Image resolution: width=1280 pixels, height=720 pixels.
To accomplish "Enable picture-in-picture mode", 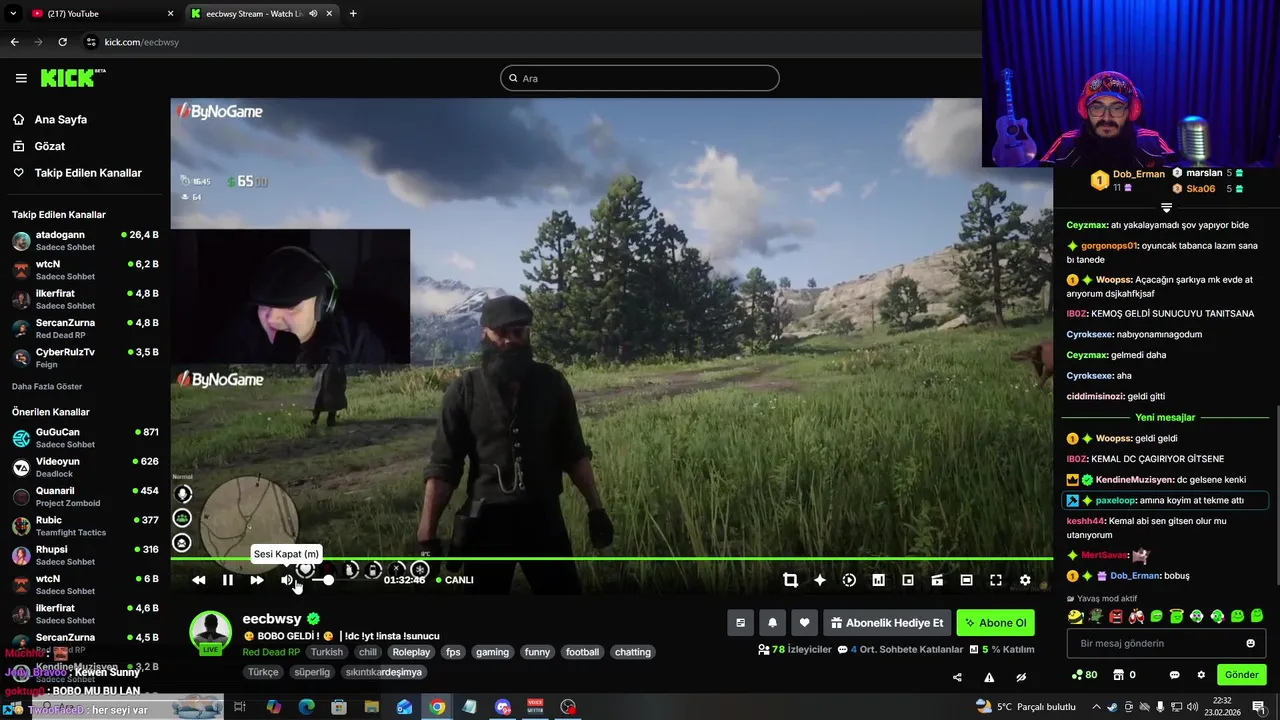I will pyautogui.click(x=908, y=580).
